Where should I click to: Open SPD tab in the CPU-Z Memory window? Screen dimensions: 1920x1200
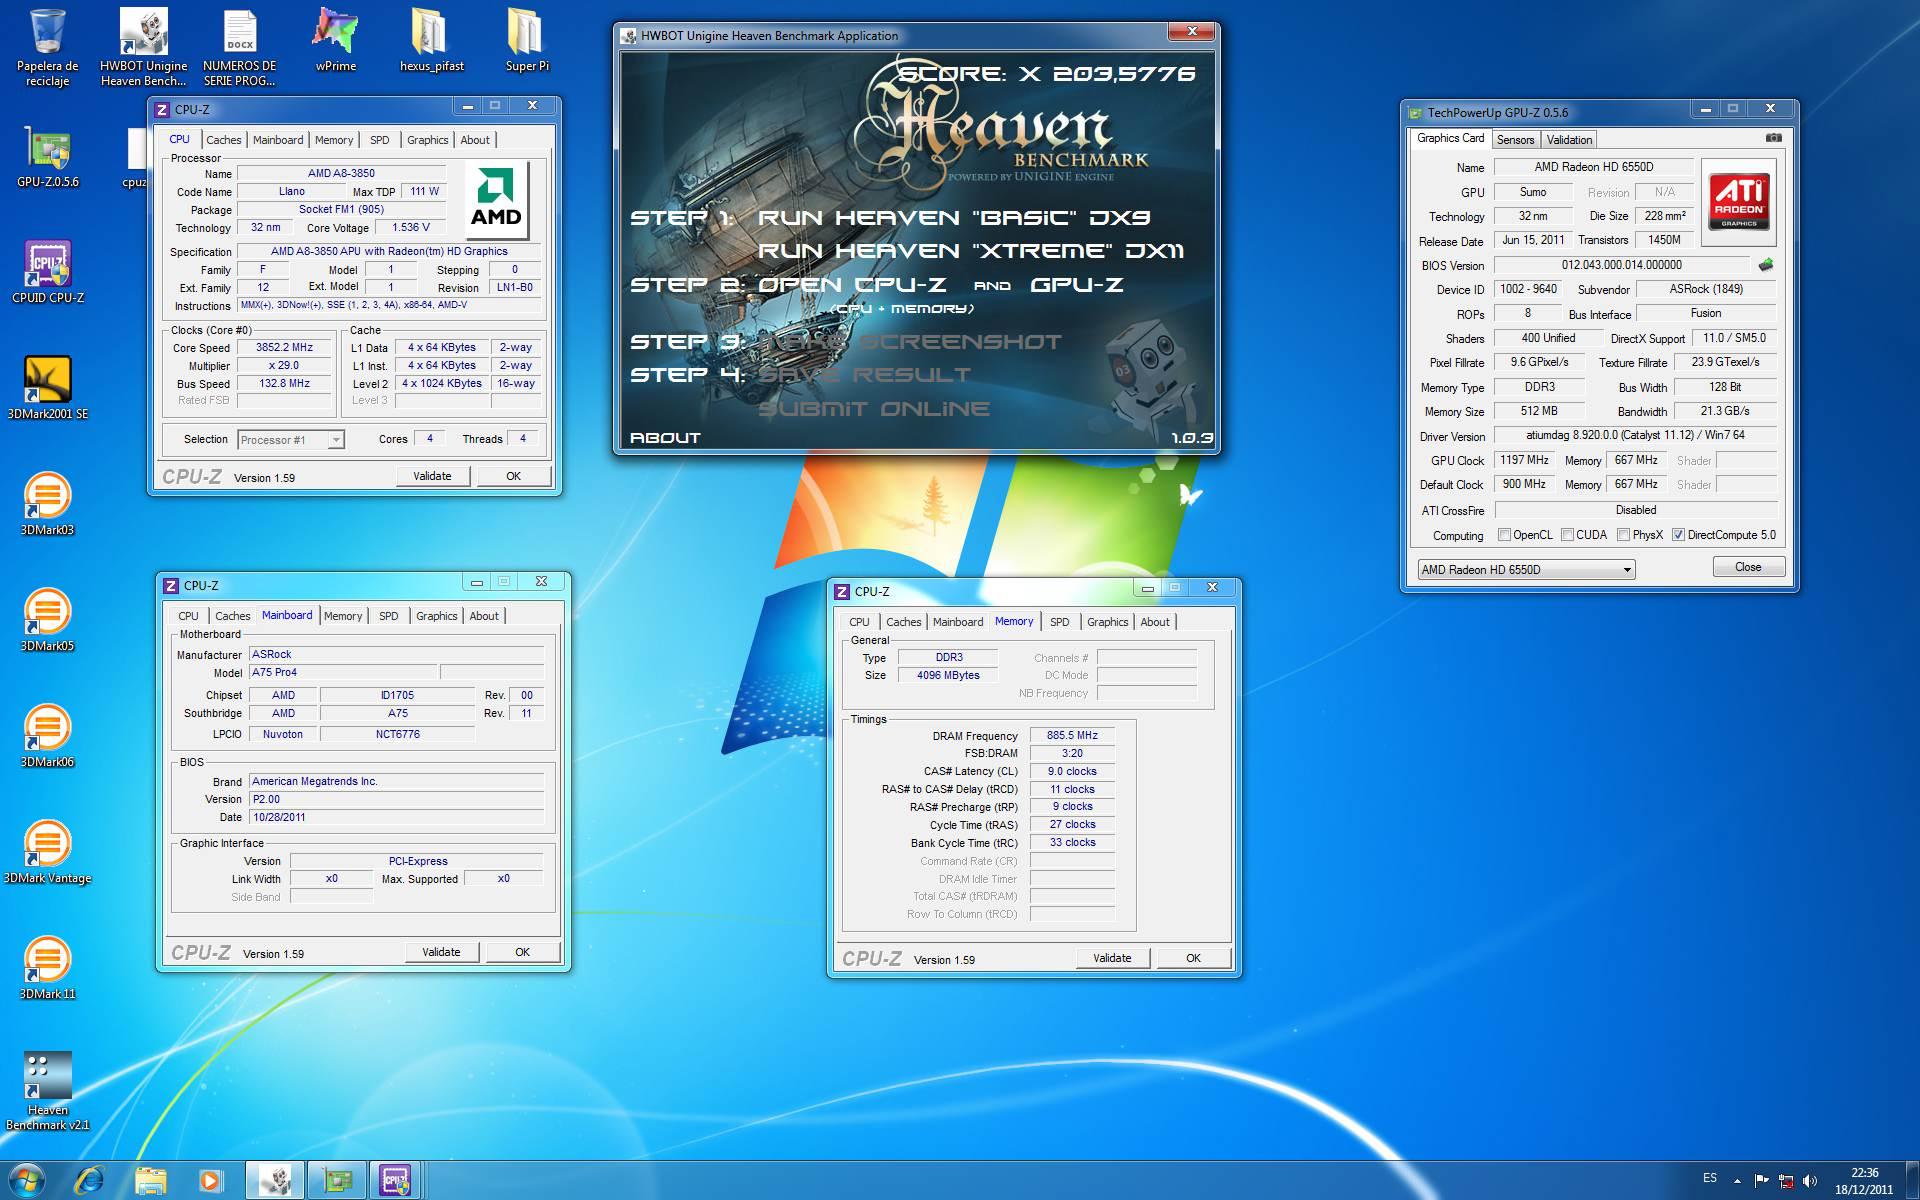point(1059,622)
